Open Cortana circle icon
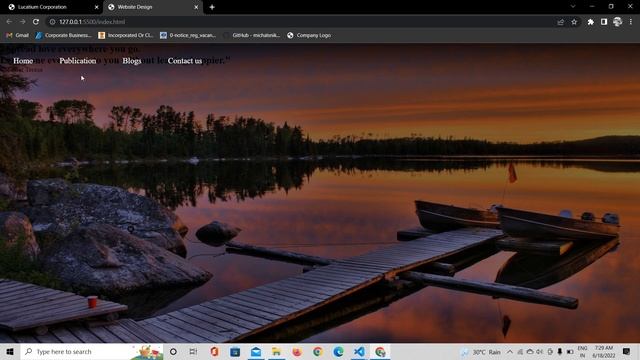This screenshot has height=360, width=640. point(173,351)
